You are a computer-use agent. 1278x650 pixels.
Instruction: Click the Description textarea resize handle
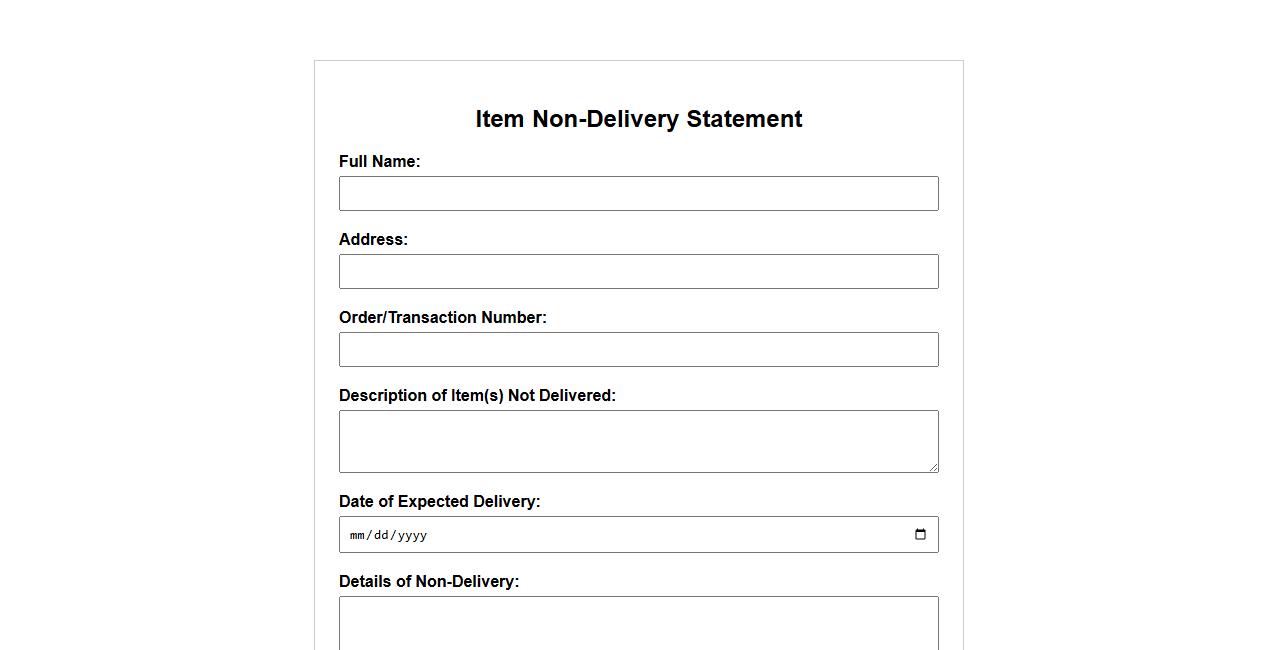(x=933, y=467)
